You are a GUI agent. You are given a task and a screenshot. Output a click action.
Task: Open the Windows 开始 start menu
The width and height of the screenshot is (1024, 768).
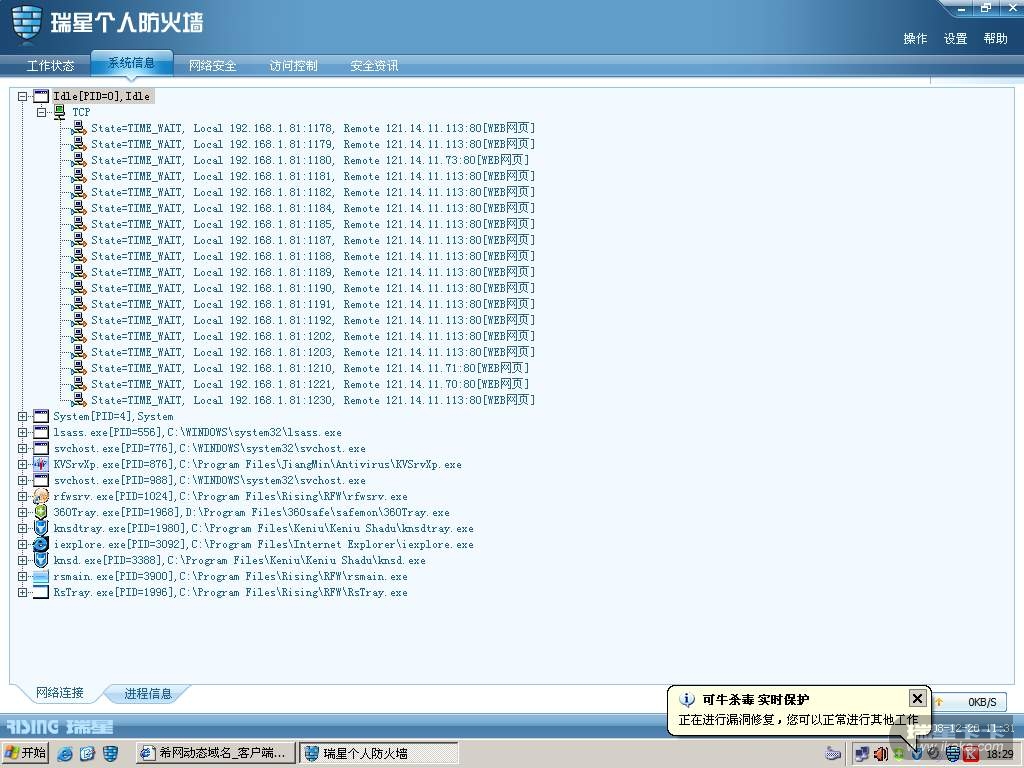(25, 753)
